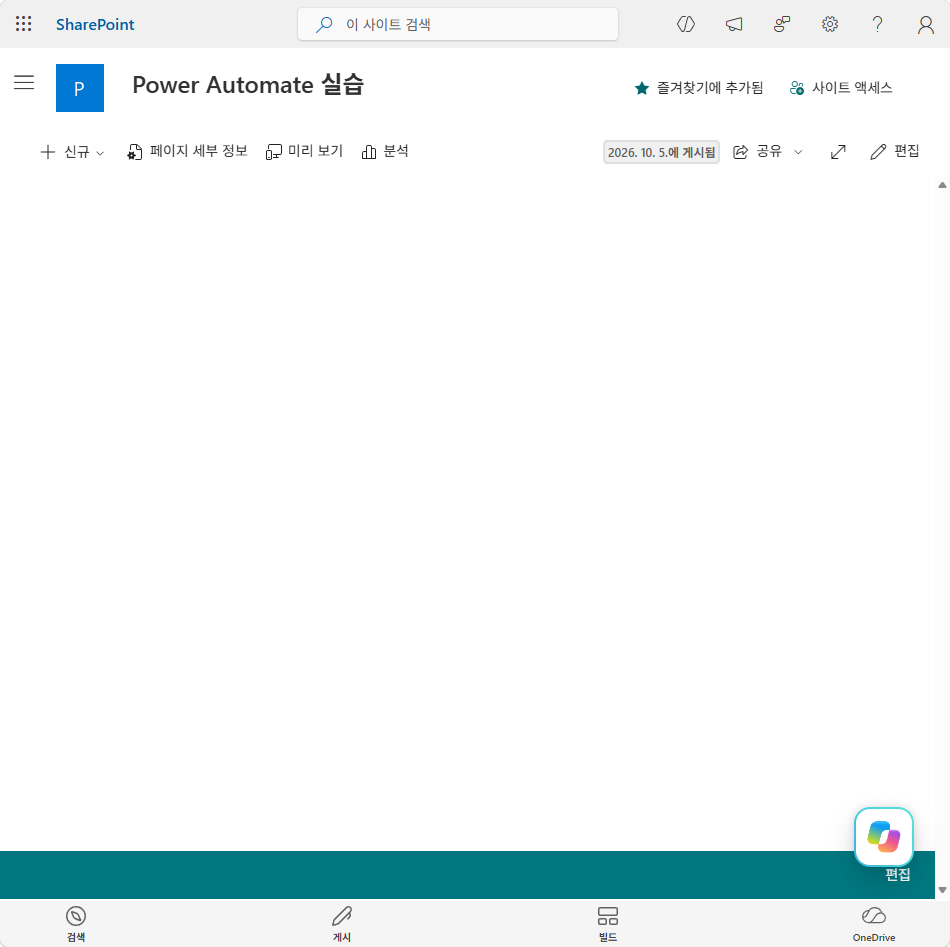Open the OneDrive tab in bottom bar
950x947 pixels.
click(x=874, y=924)
